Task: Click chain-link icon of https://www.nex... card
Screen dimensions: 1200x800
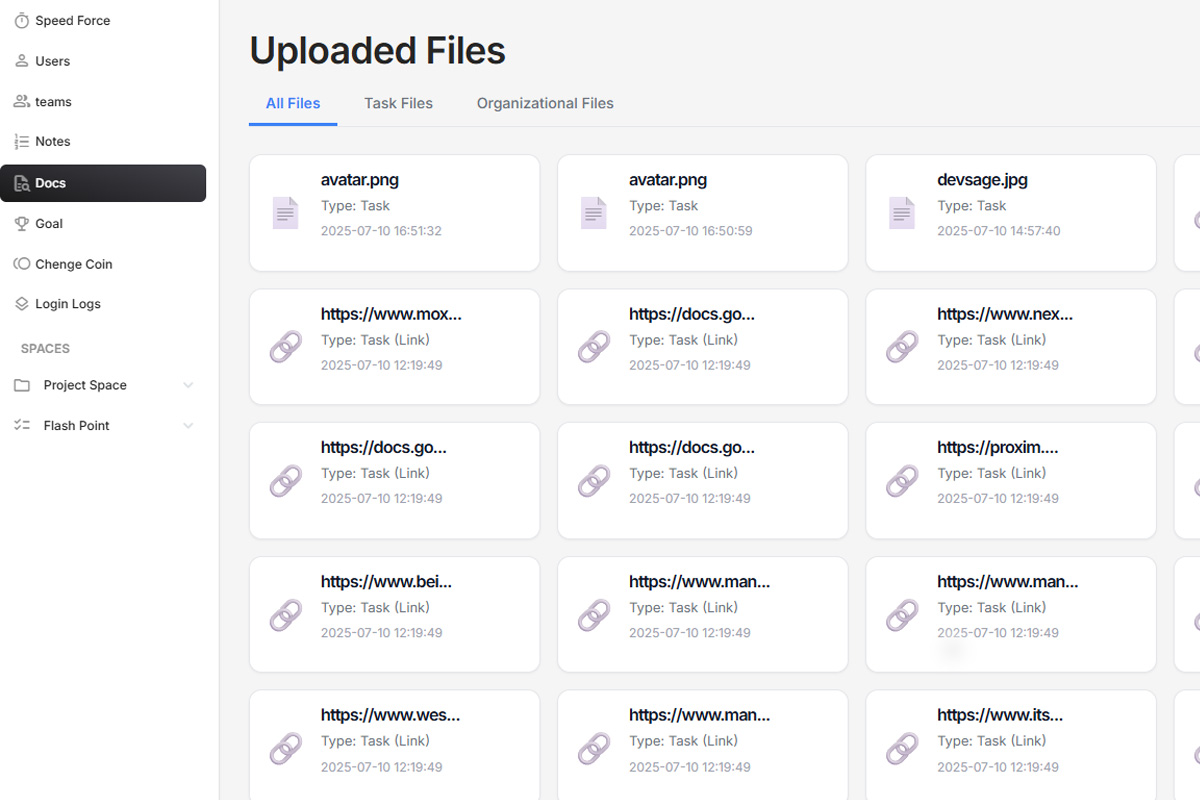Action: [x=902, y=347]
